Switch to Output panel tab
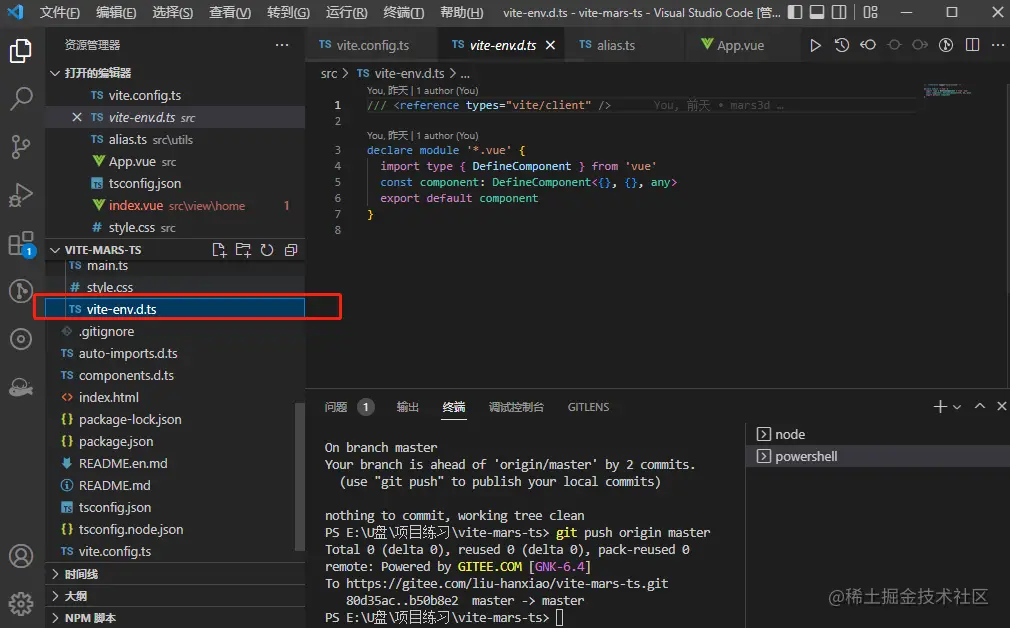The height and width of the screenshot is (628, 1010). tap(408, 407)
